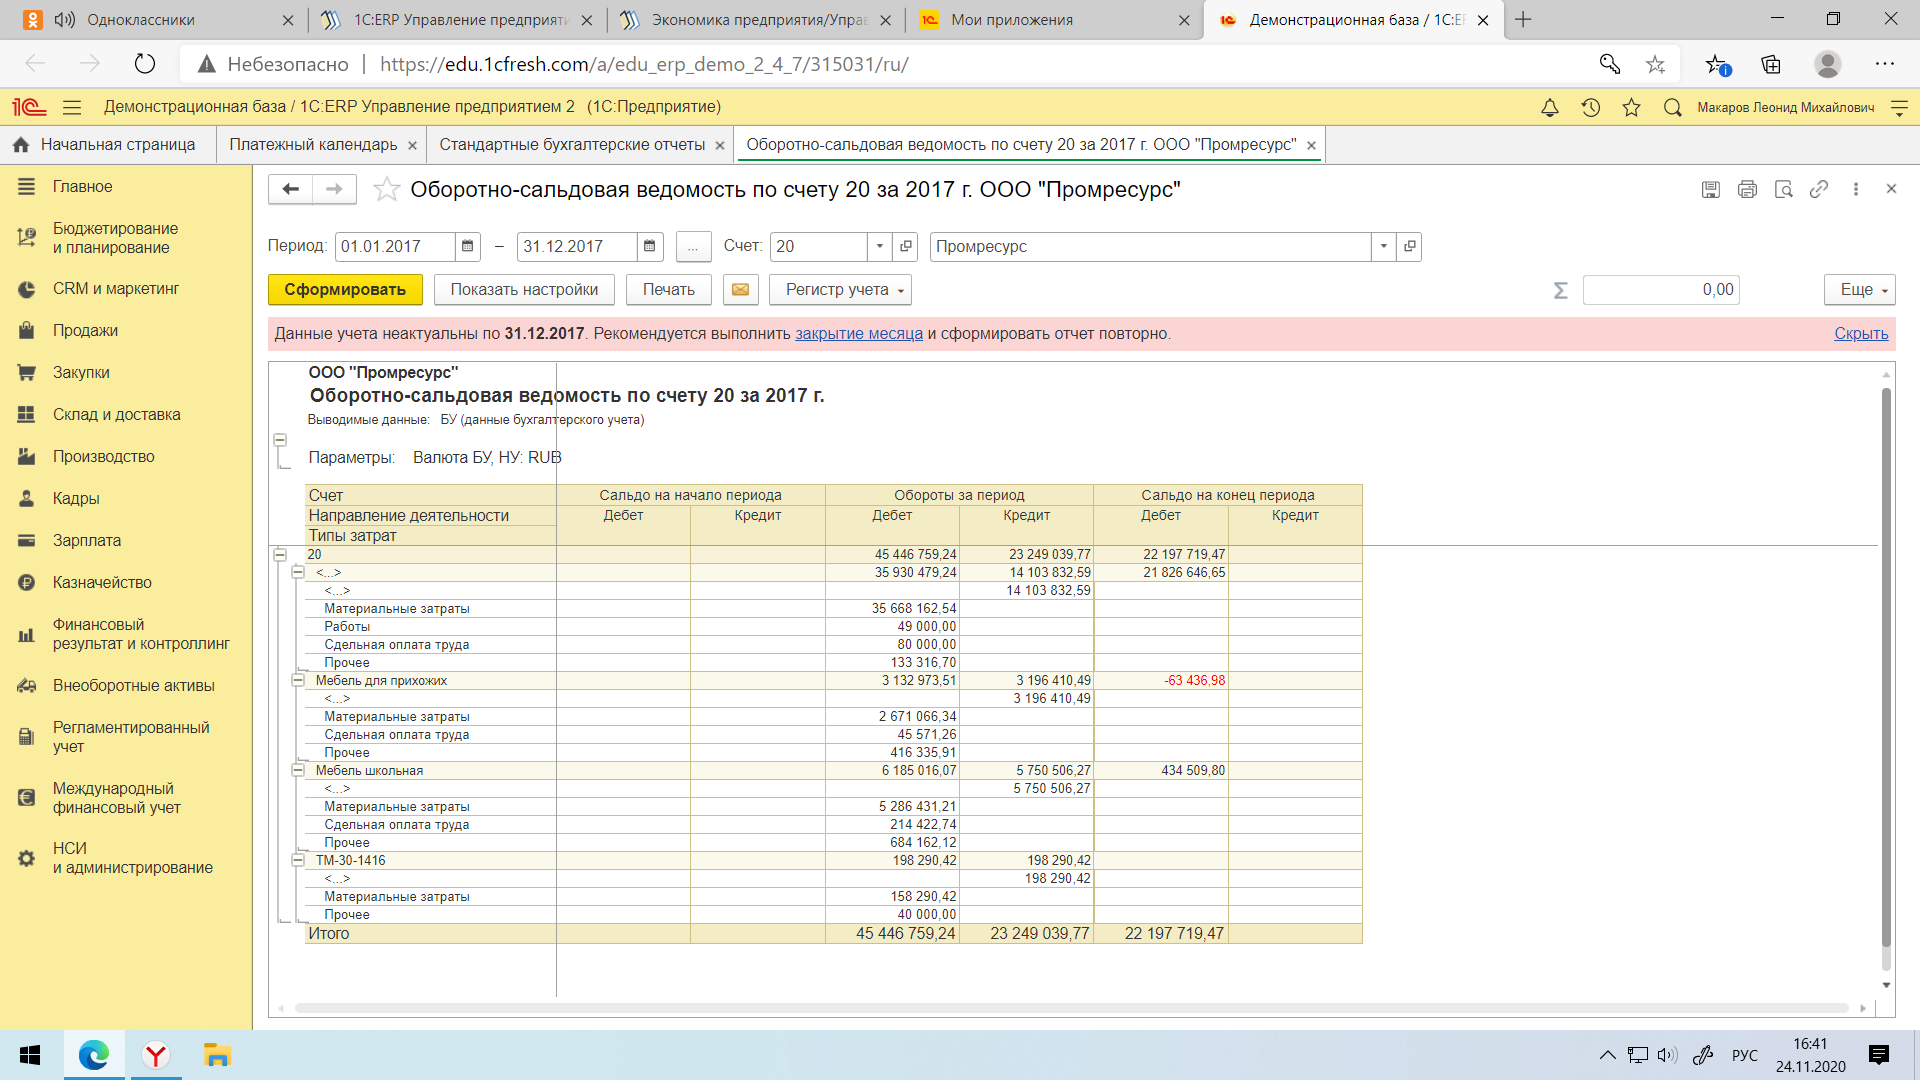Viewport: 1920px width, 1080px height.
Task: Open account 20 selection form icon
Action: pos(906,246)
